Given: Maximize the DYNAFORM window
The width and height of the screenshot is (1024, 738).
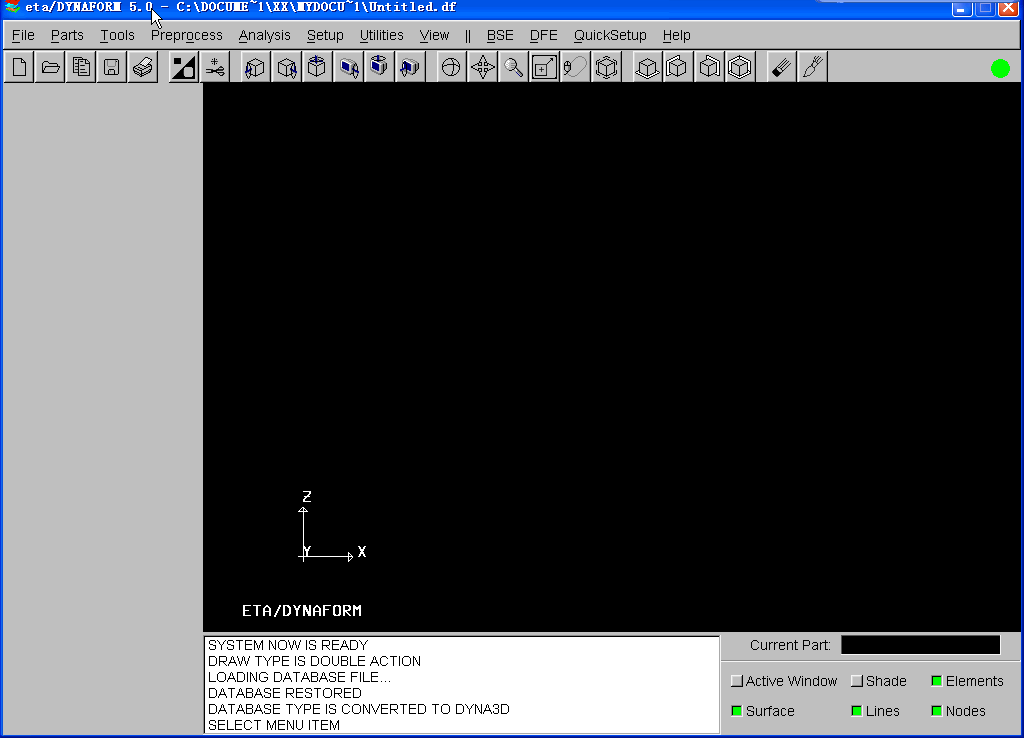Looking at the screenshot, I should point(985,8).
